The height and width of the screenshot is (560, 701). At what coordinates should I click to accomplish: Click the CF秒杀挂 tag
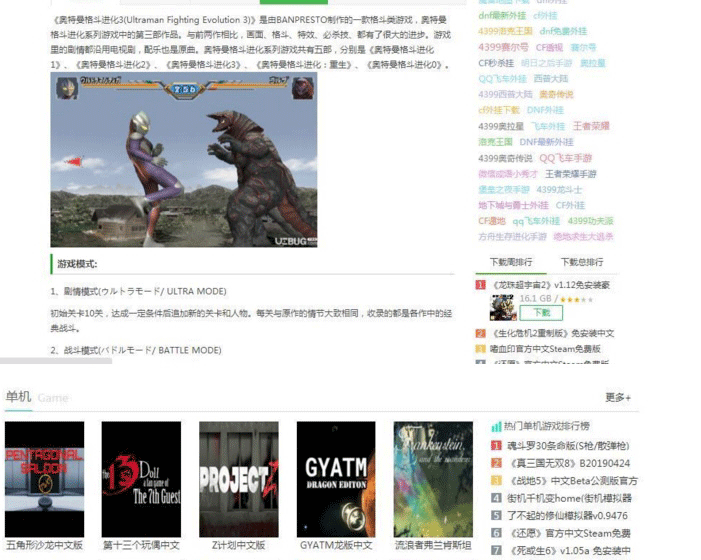(x=496, y=63)
